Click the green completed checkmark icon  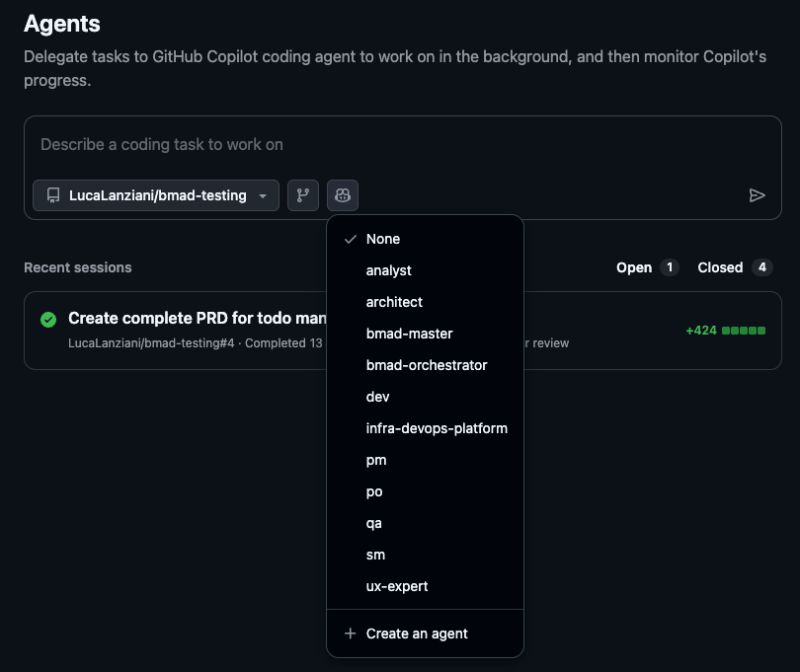click(48, 319)
